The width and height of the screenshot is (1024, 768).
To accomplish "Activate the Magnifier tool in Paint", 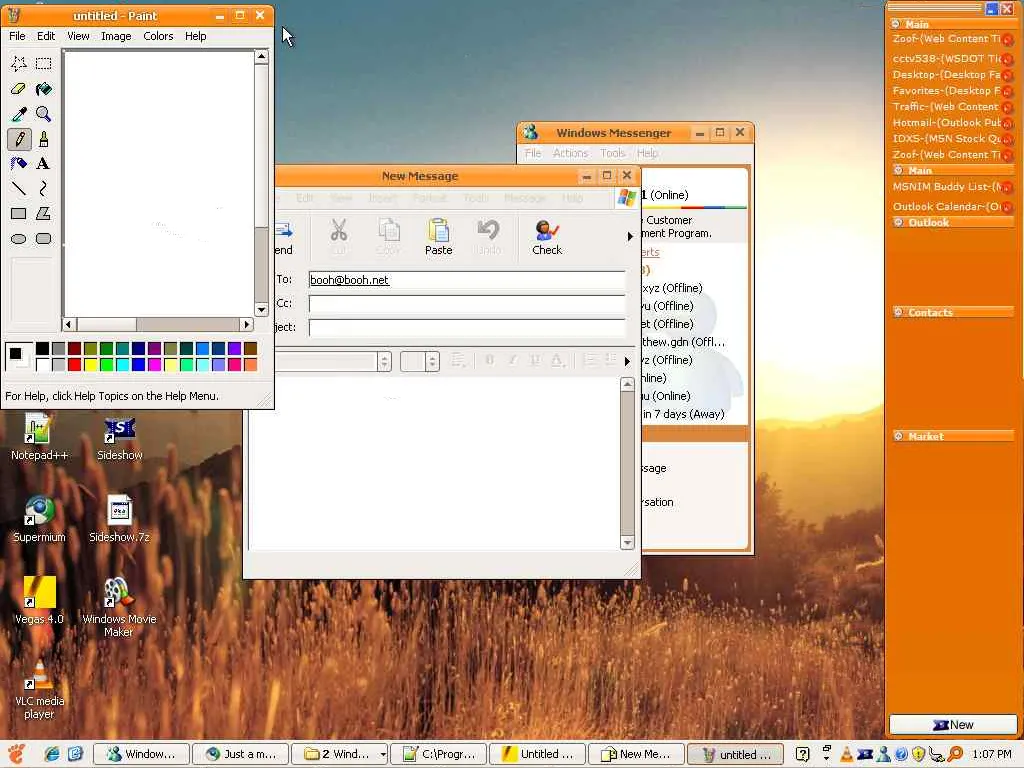I will coord(44,114).
